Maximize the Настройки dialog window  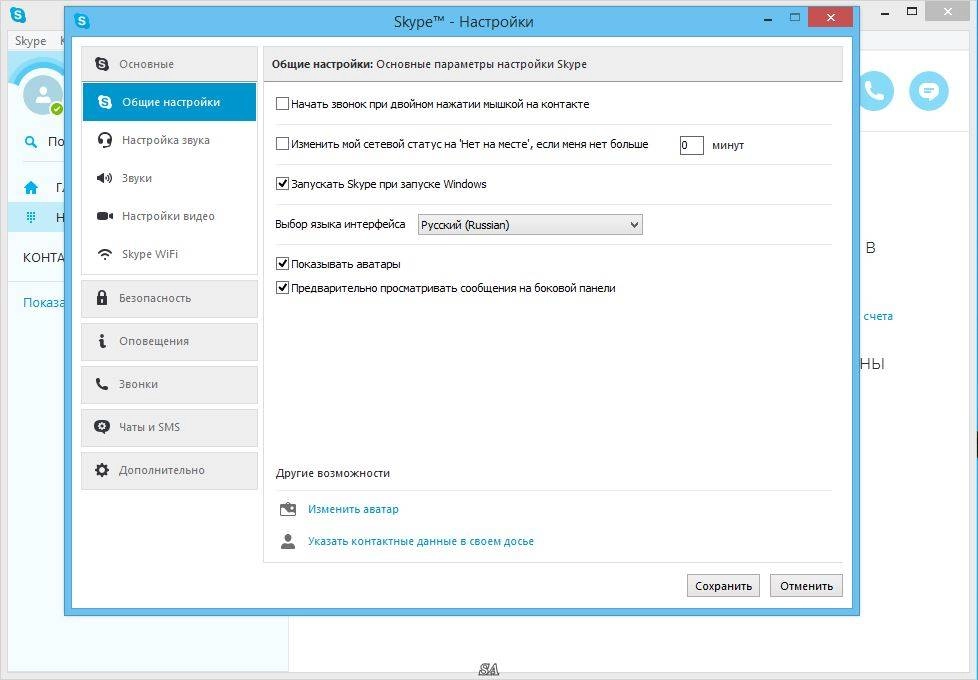[795, 17]
